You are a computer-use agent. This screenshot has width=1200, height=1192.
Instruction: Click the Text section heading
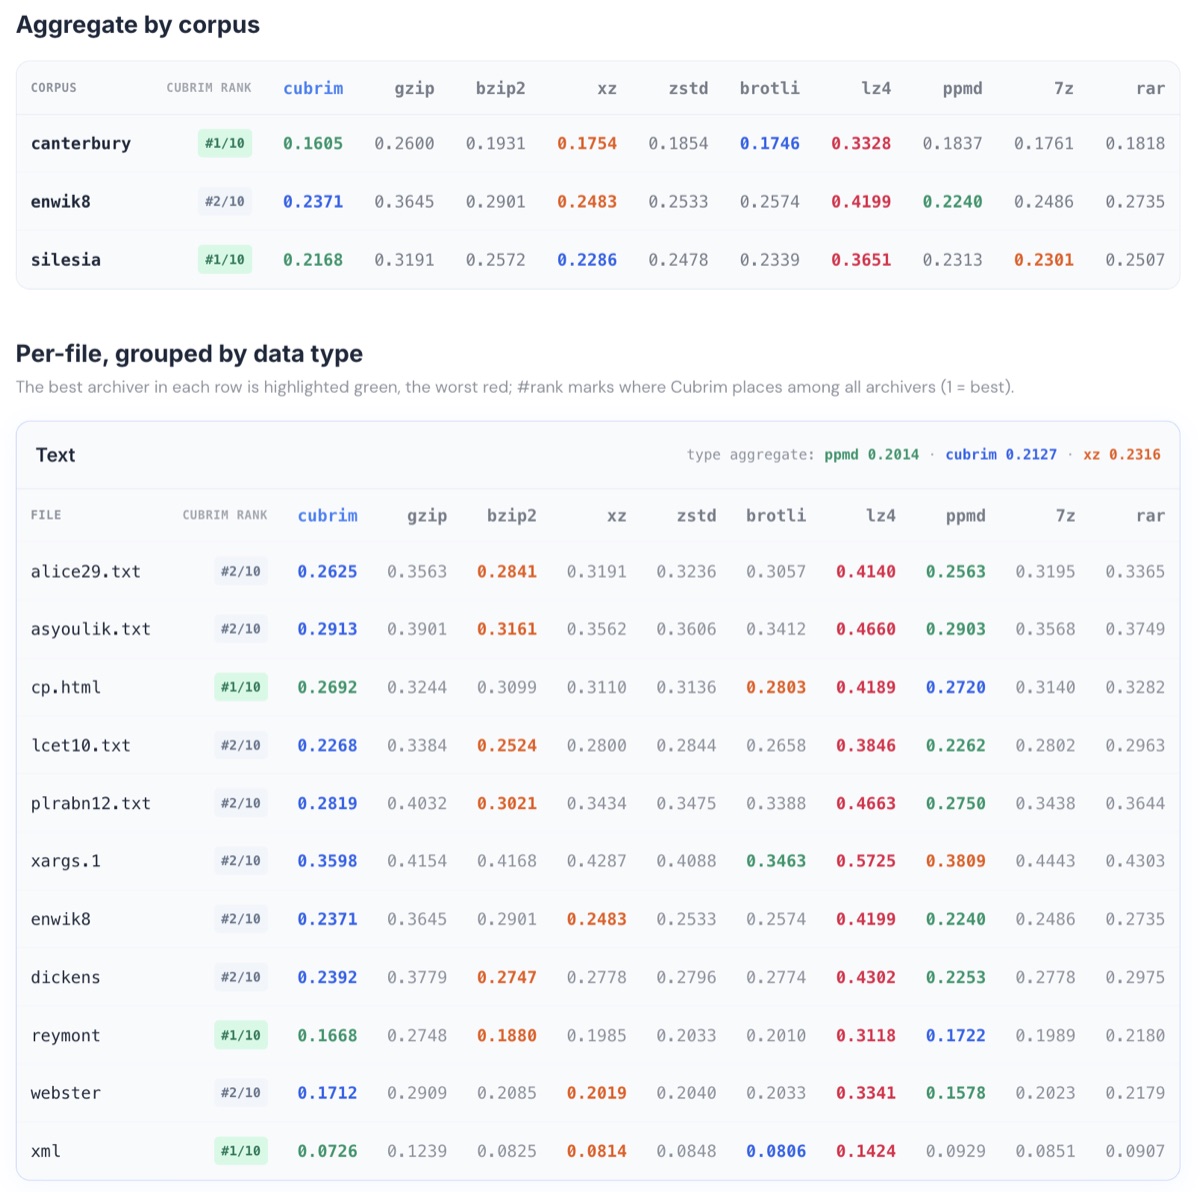click(56, 455)
